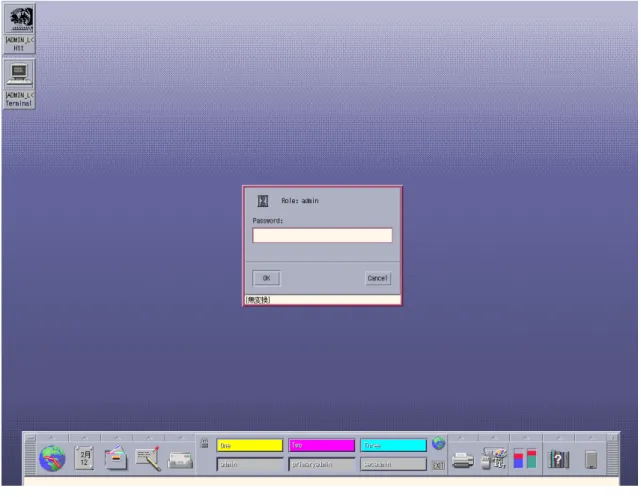Viewport: 641px width, 497px height.
Task: Focus the Password input field
Action: [x=323, y=235]
